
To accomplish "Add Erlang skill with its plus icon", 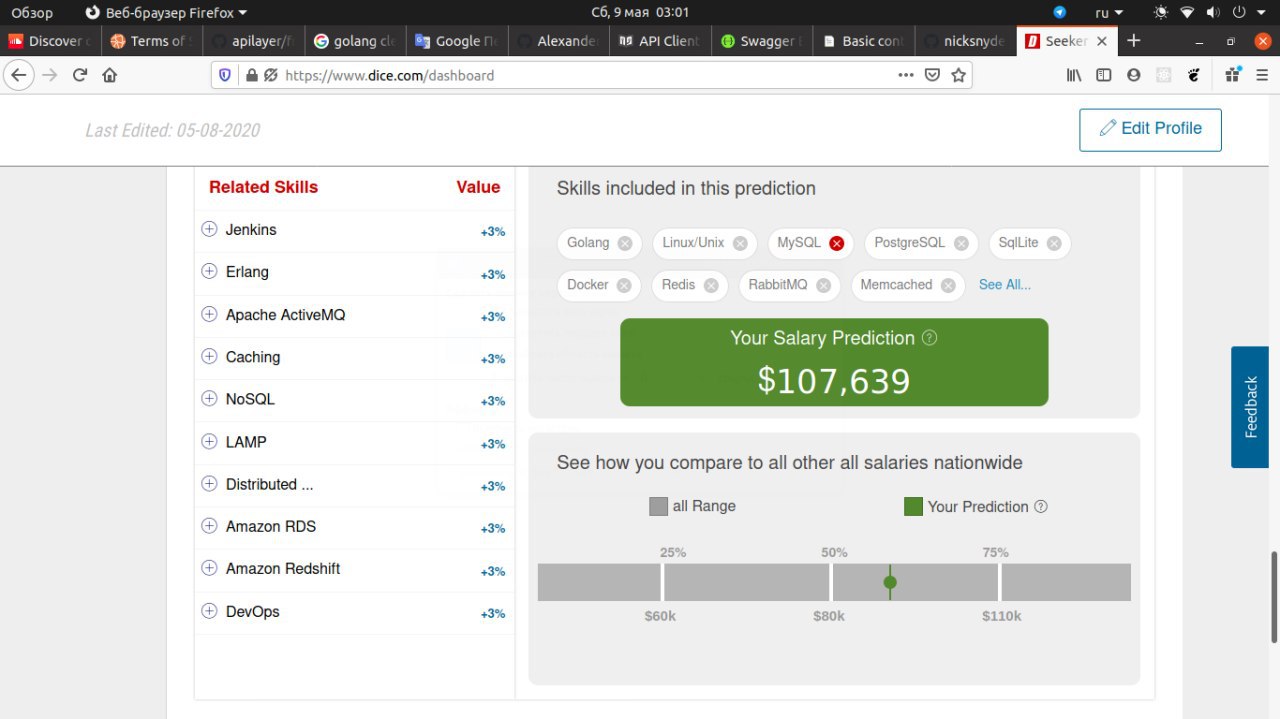I will [209, 271].
